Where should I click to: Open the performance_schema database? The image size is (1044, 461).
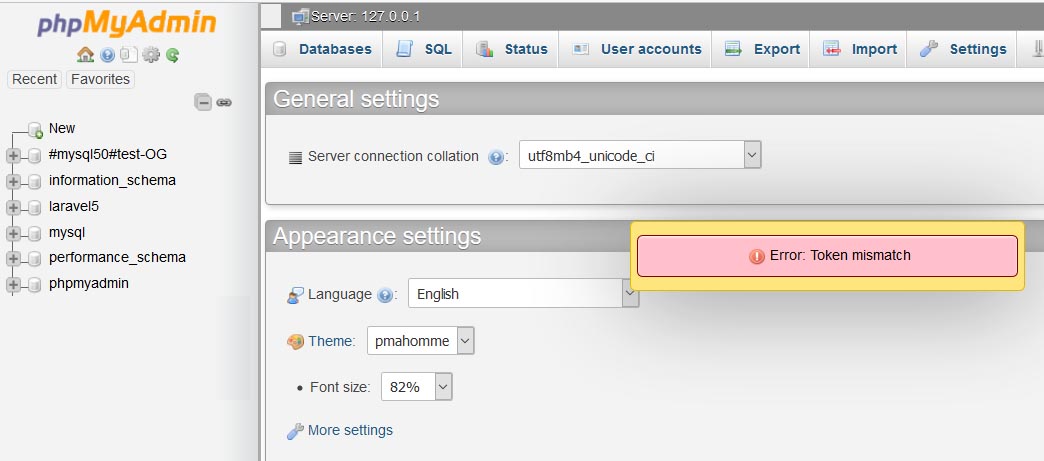(x=117, y=257)
